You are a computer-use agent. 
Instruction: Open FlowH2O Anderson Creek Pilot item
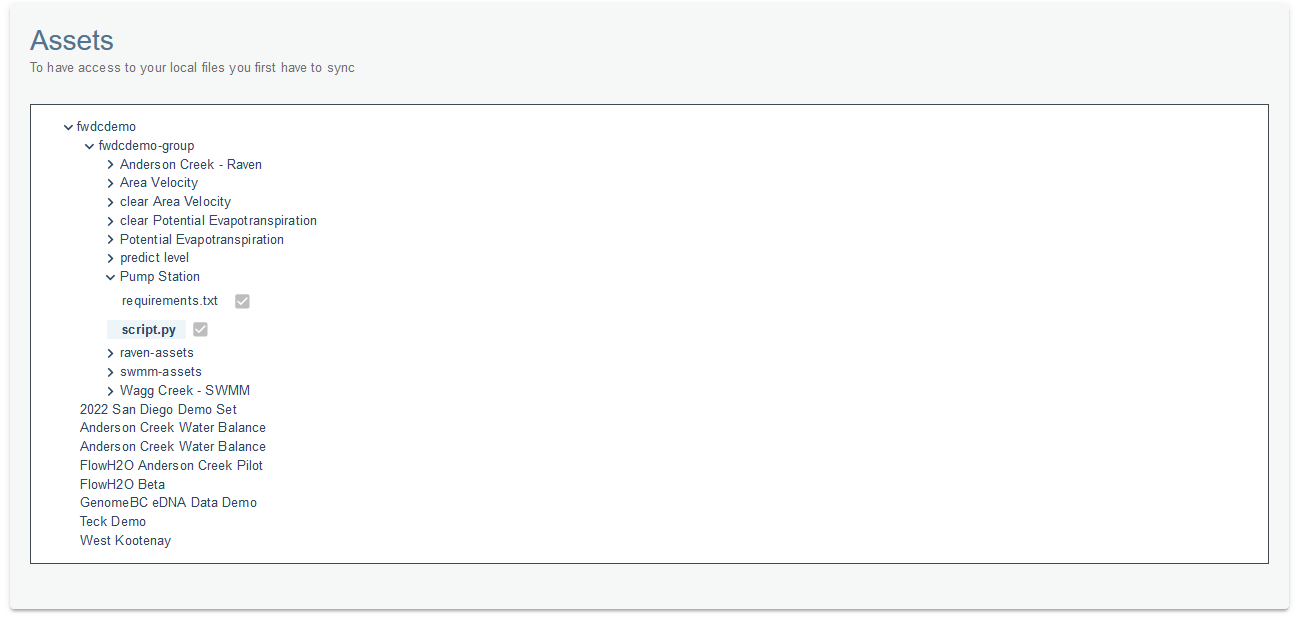(171, 465)
